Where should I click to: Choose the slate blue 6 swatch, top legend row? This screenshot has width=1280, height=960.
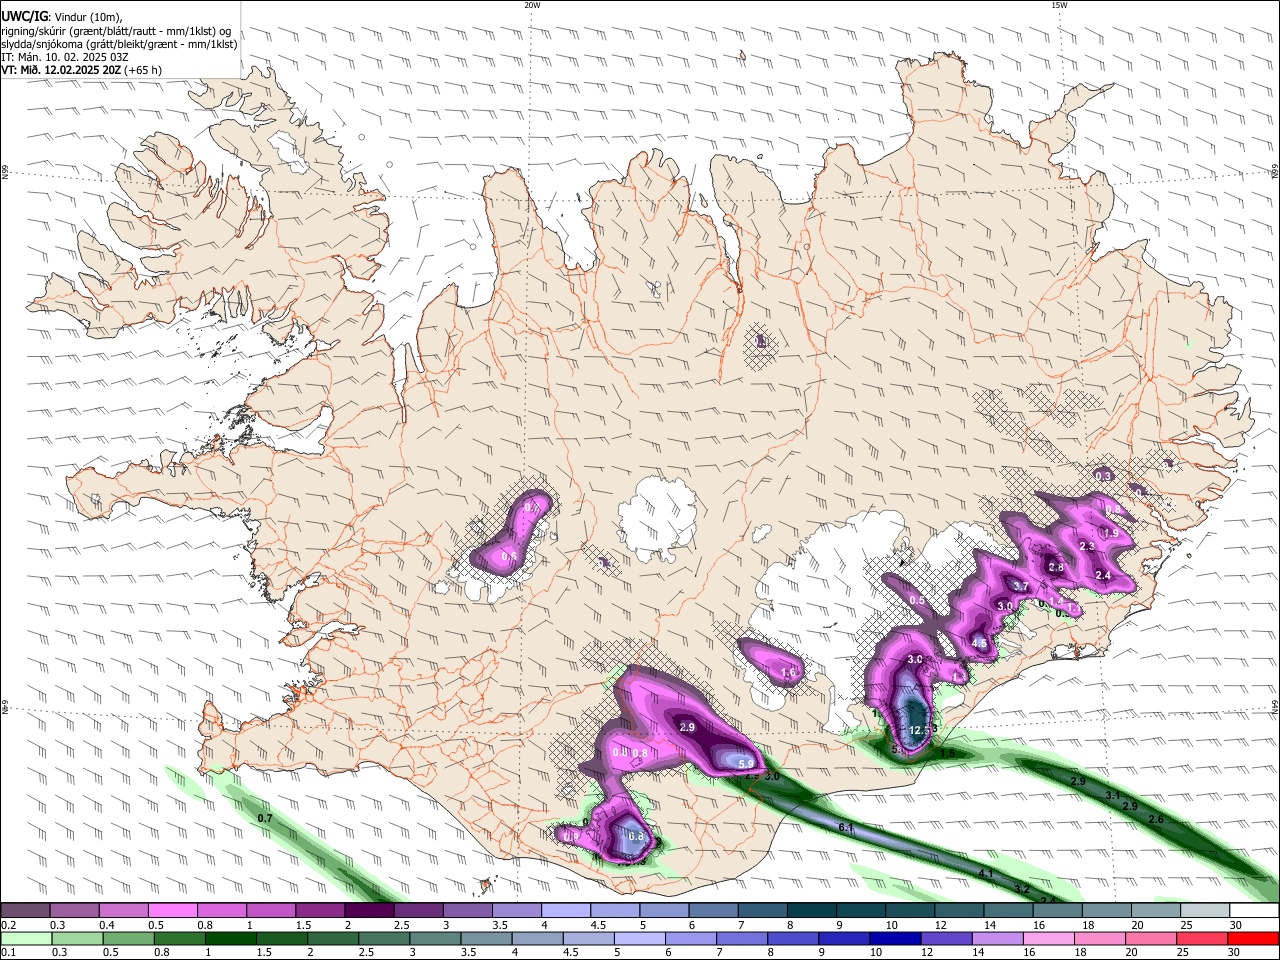point(713,910)
